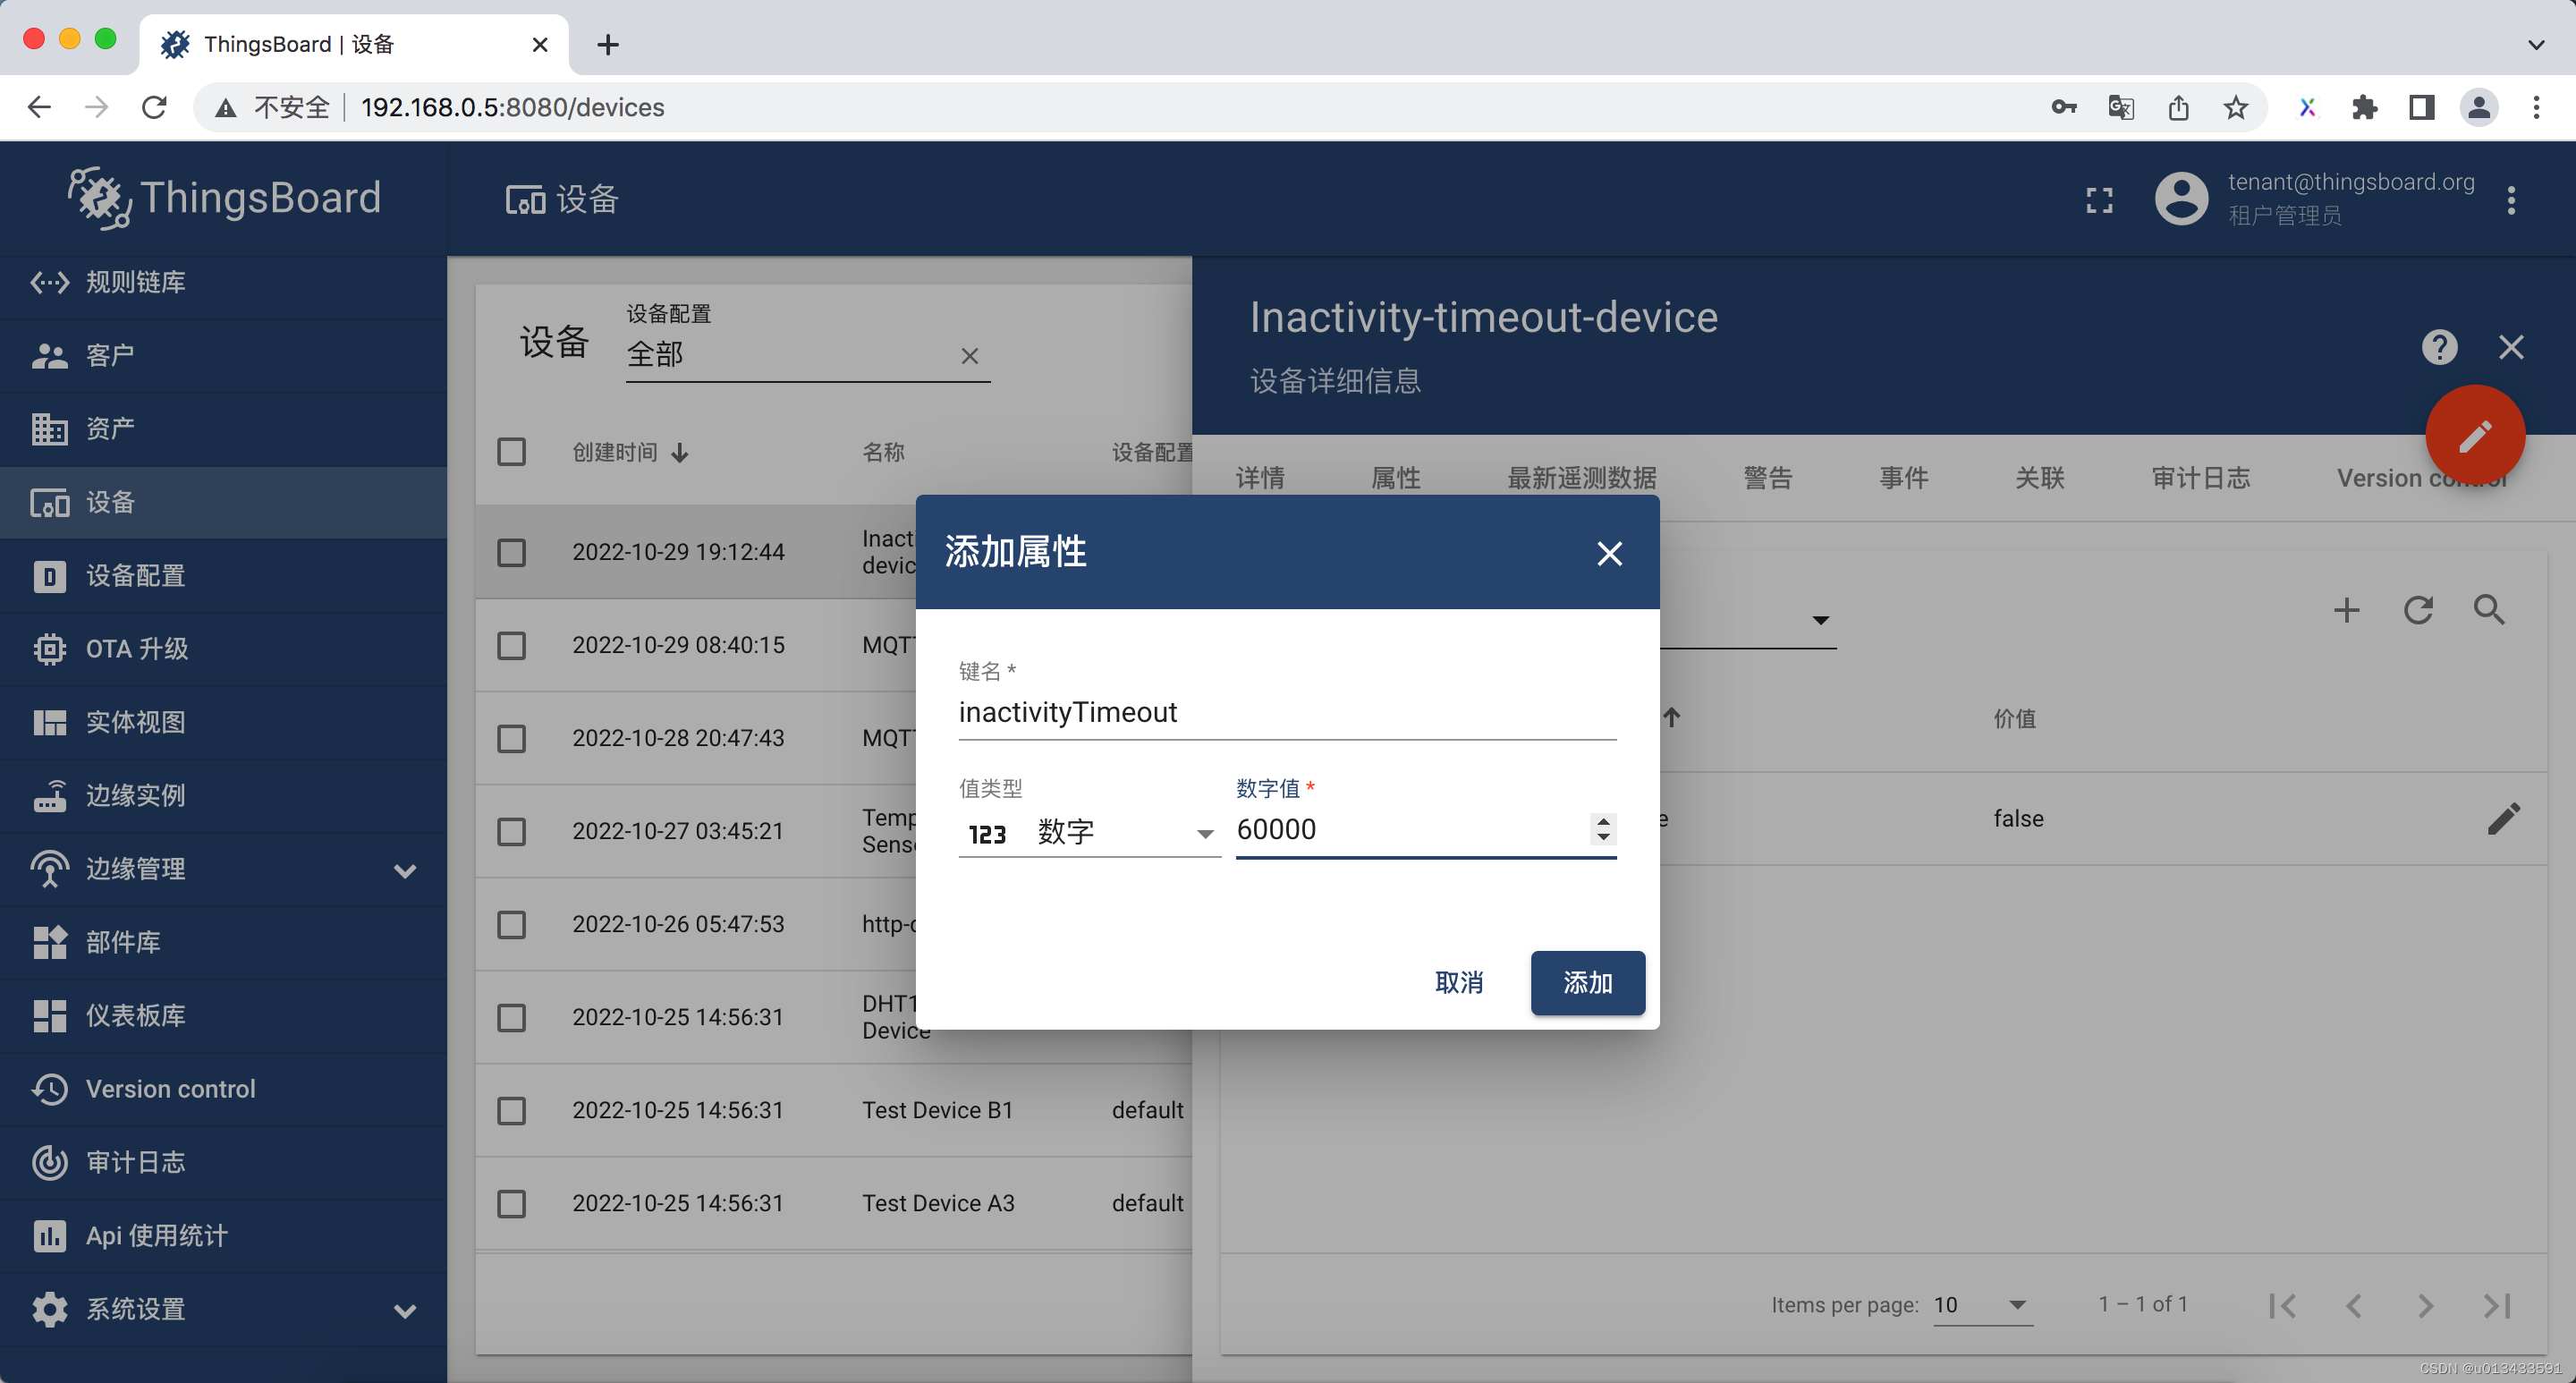Open Dashboards (仪表板库) sidebar item
The width and height of the screenshot is (2576, 1383).
click(x=223, y=1015)
